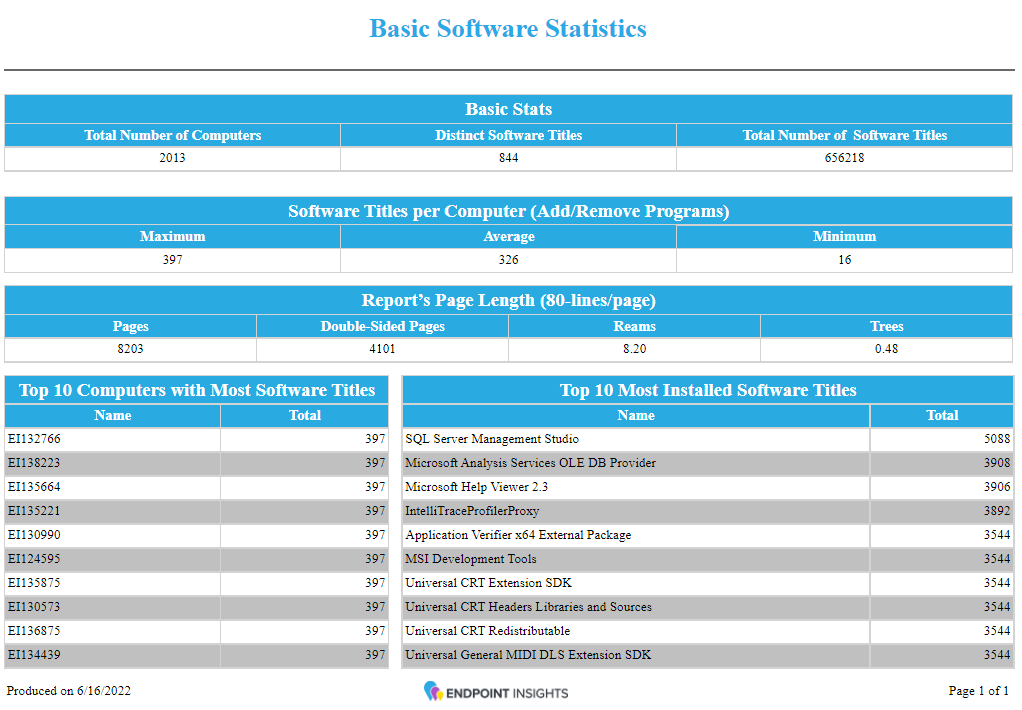Screen dimensions: 1022x710
Task: Click the Average value 326
Action: [x=508, y=260]
